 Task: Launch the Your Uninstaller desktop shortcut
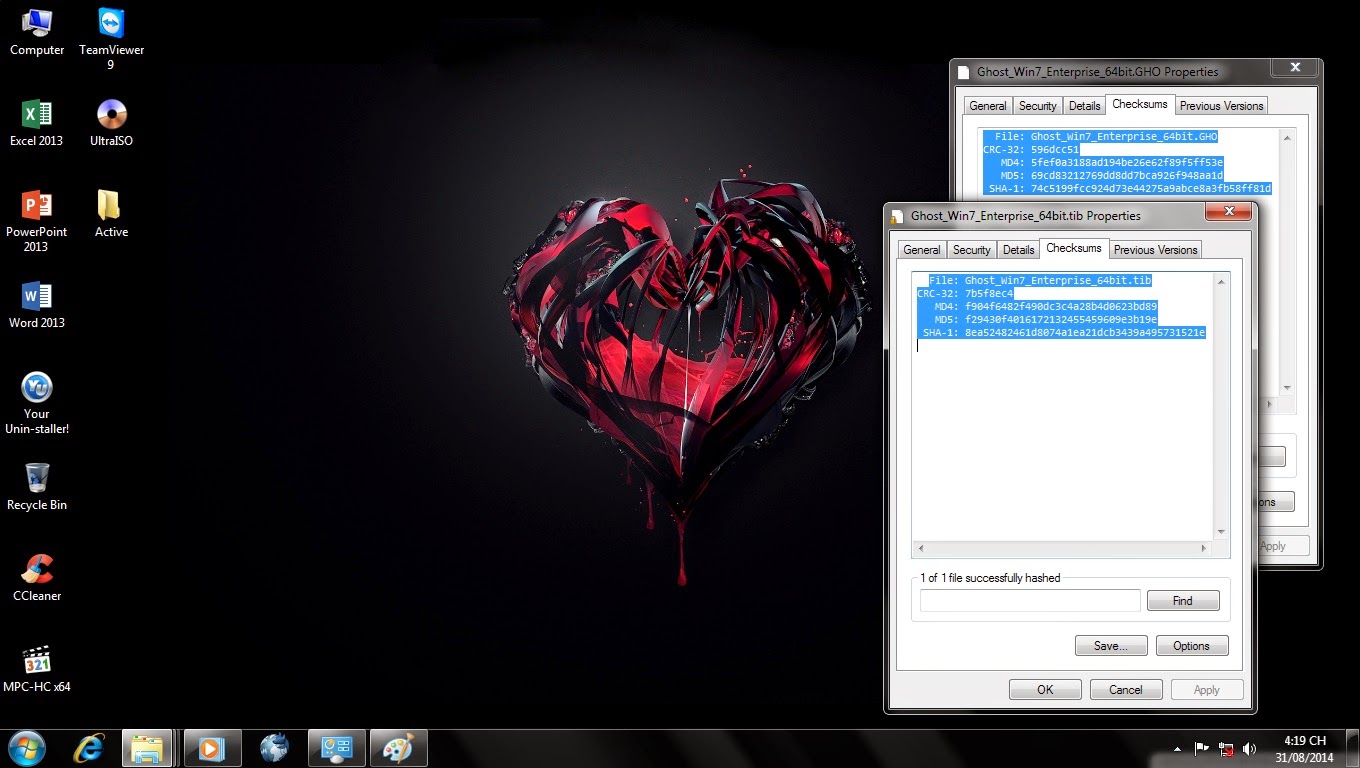[37, 387]
